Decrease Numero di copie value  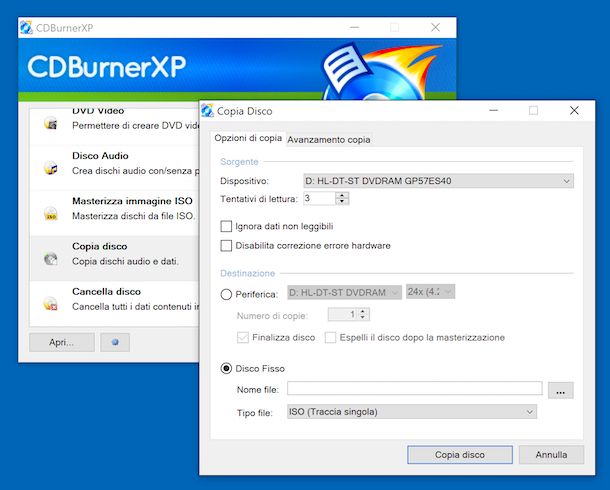pos(363,317)
